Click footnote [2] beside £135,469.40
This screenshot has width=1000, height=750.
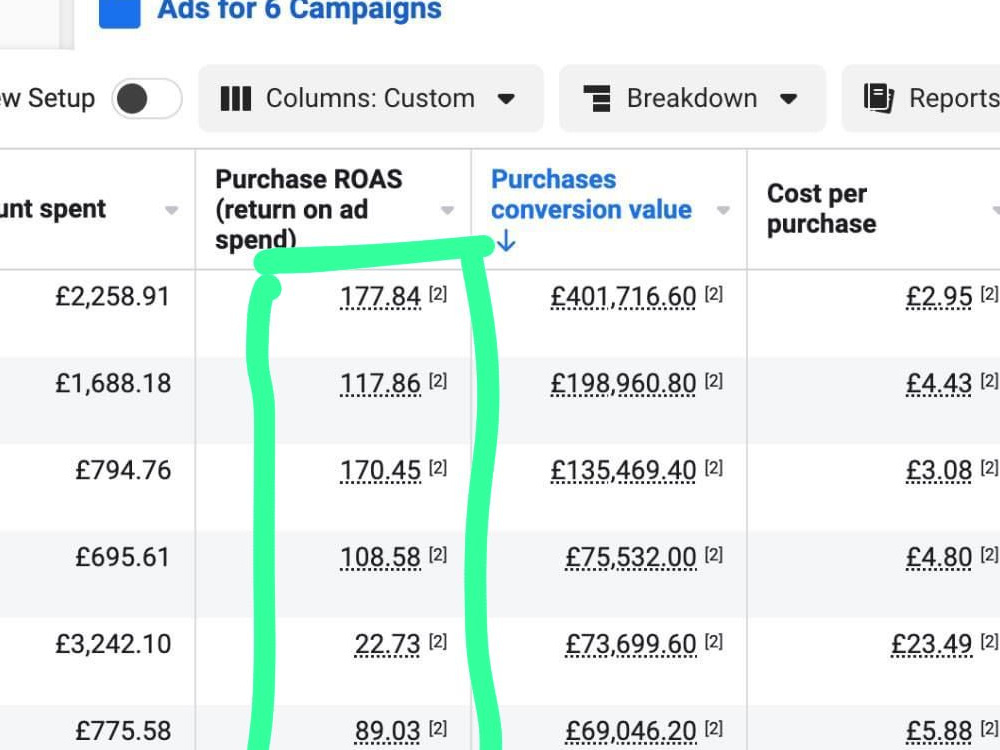click(x=714, y=467)
